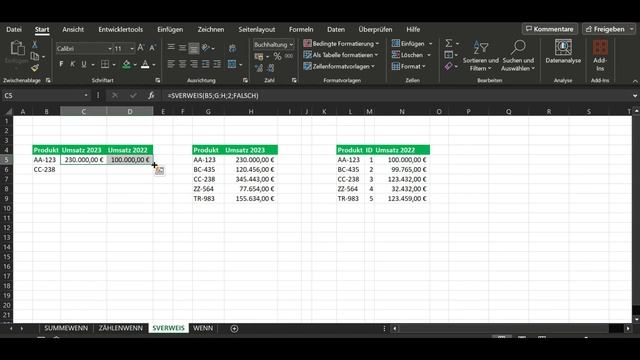Screen dimensions: 640x360
Task: Click the increase decimal places icon
Action: pos(259,68)
